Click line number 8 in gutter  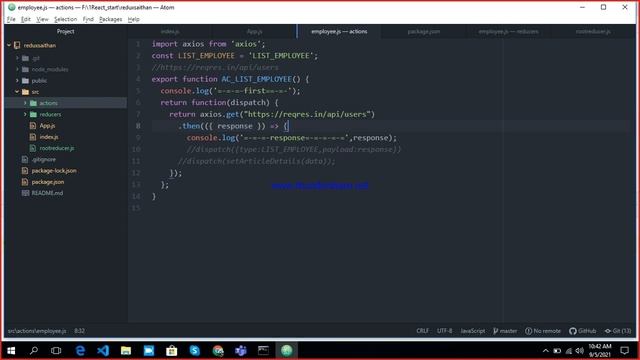point(138,126)
